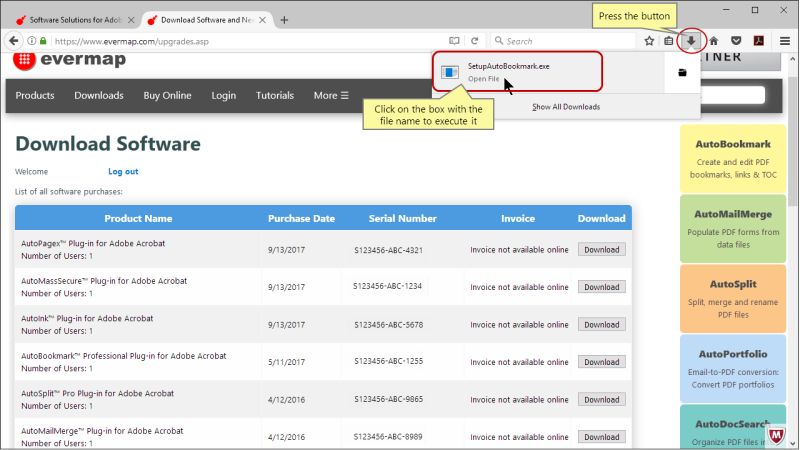Go back using the browser back arrow
The image size is (800, 450).
pos(14,41)
